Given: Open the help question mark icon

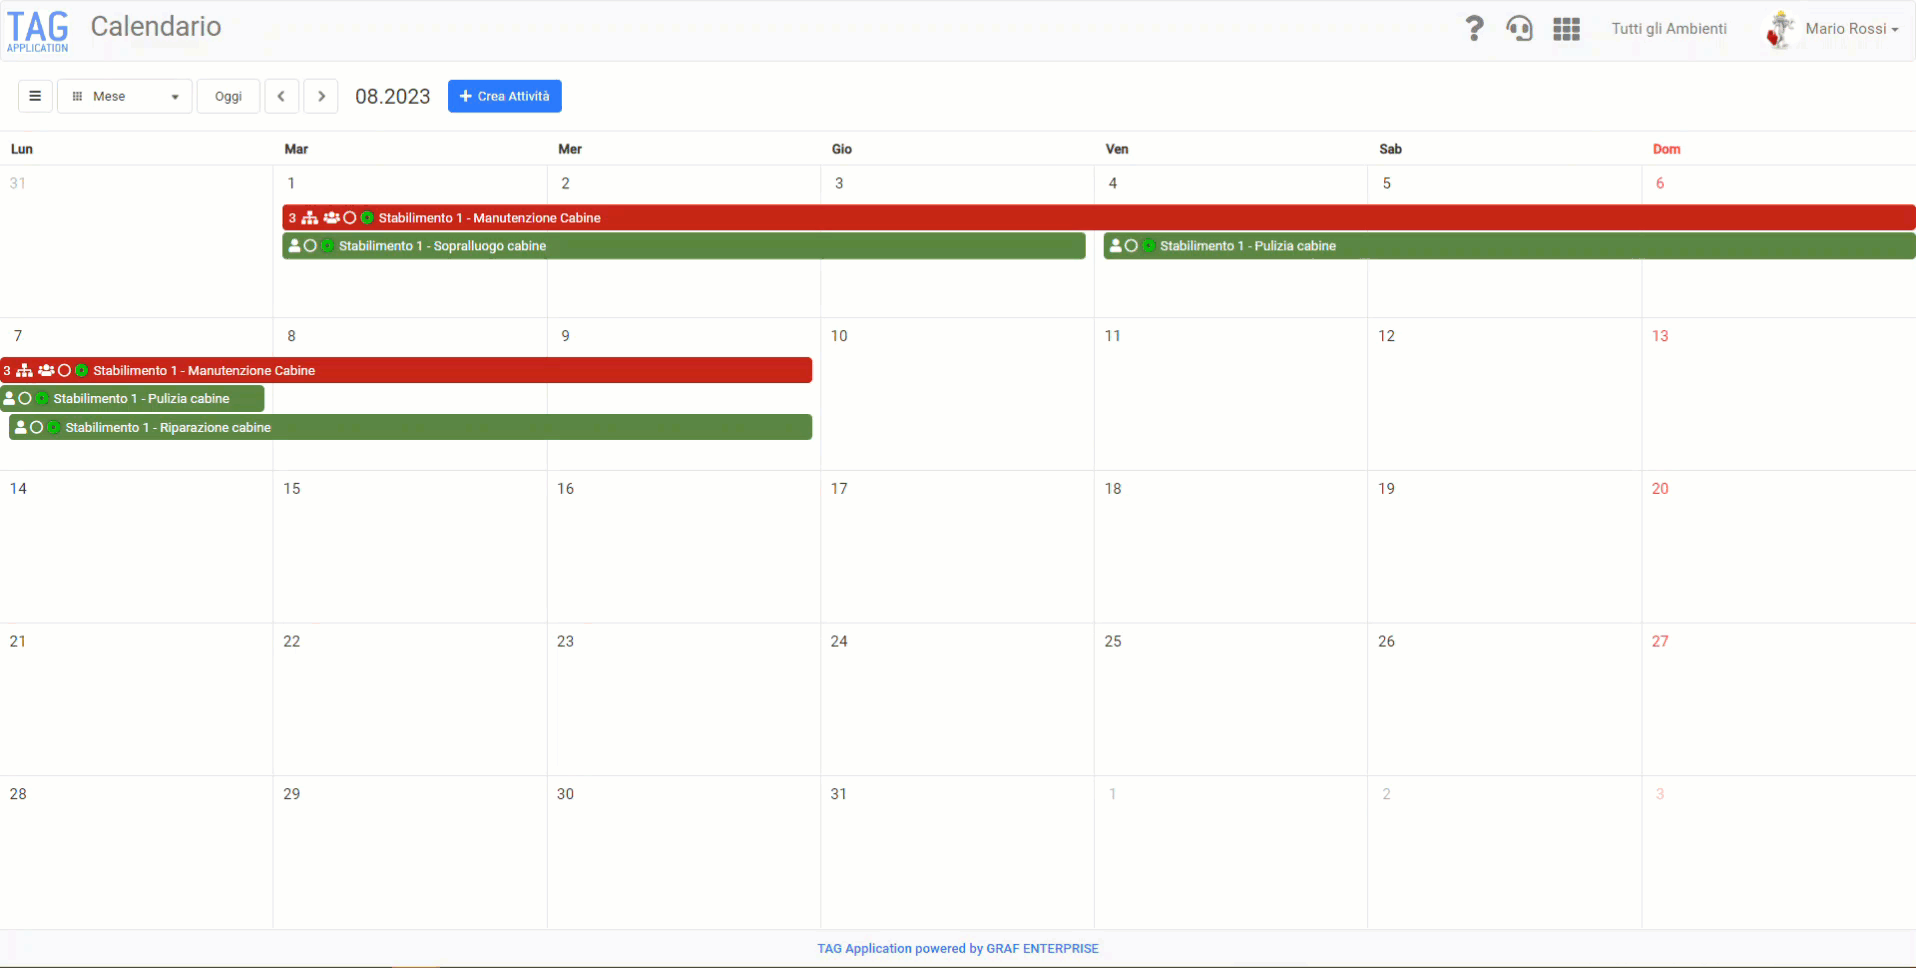Looking at the screenshot, I should pos(1473,29).
